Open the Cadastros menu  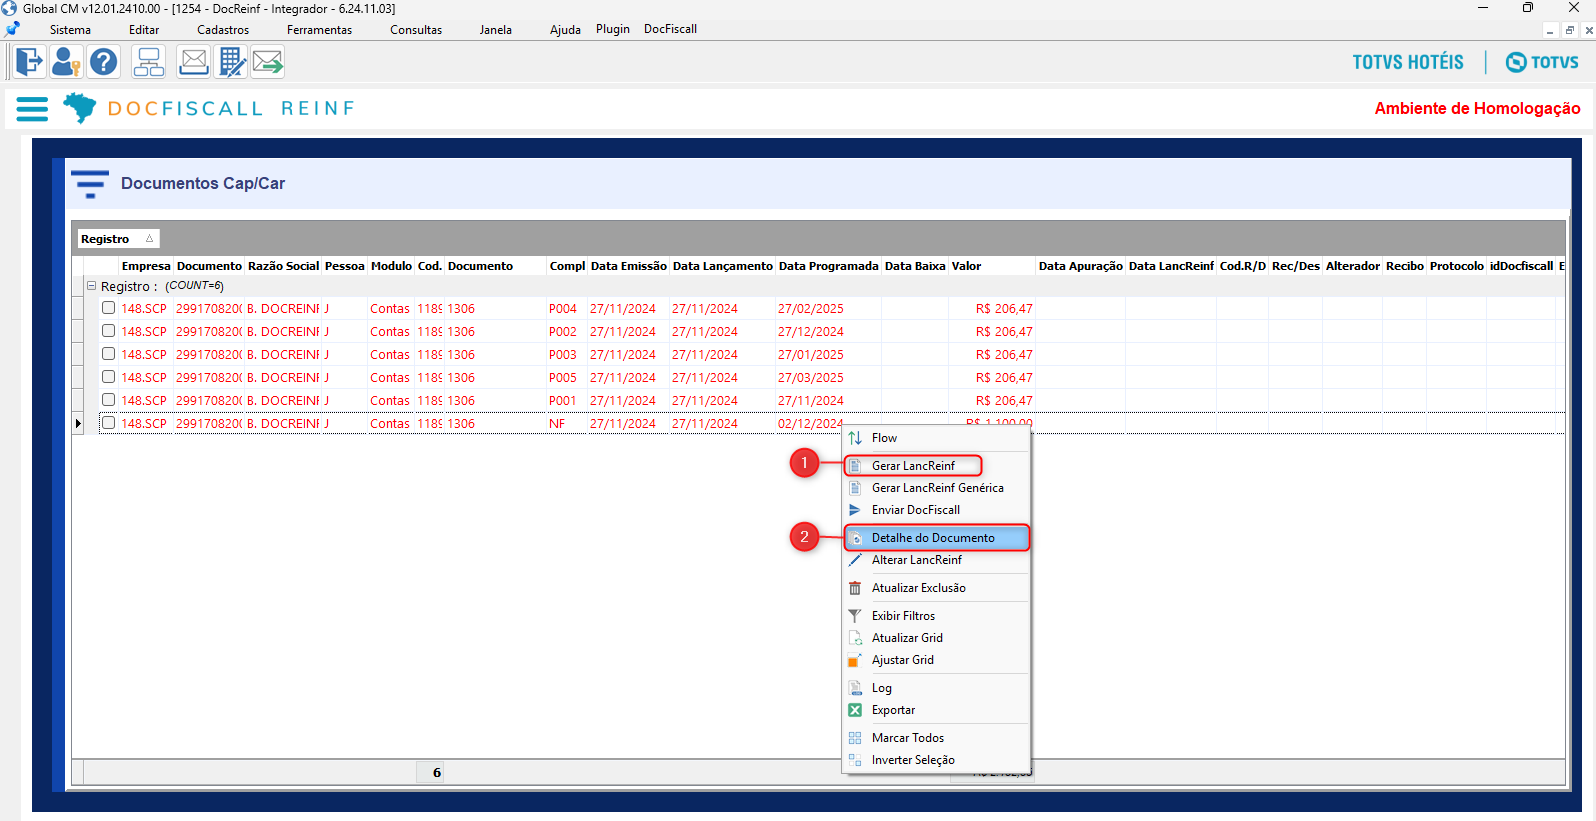(223, 30)
